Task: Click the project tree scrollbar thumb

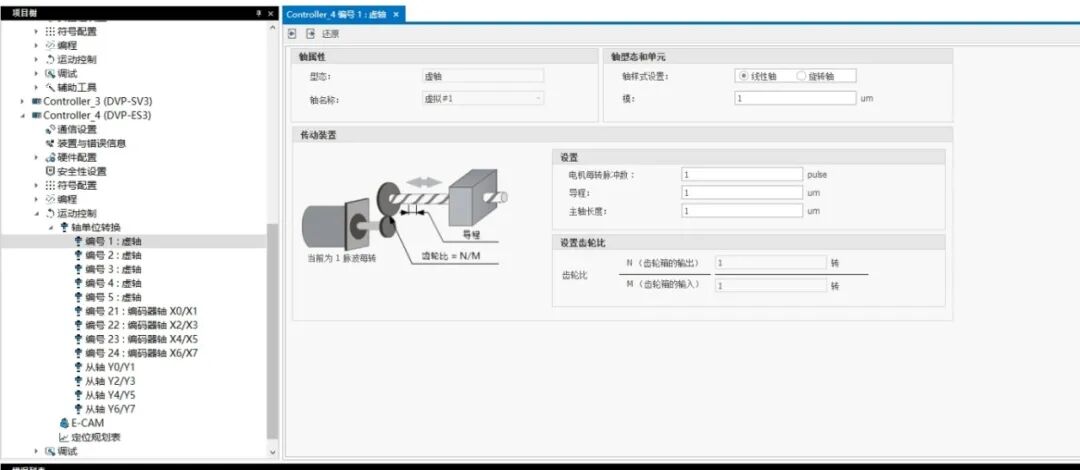Action: 273,331
